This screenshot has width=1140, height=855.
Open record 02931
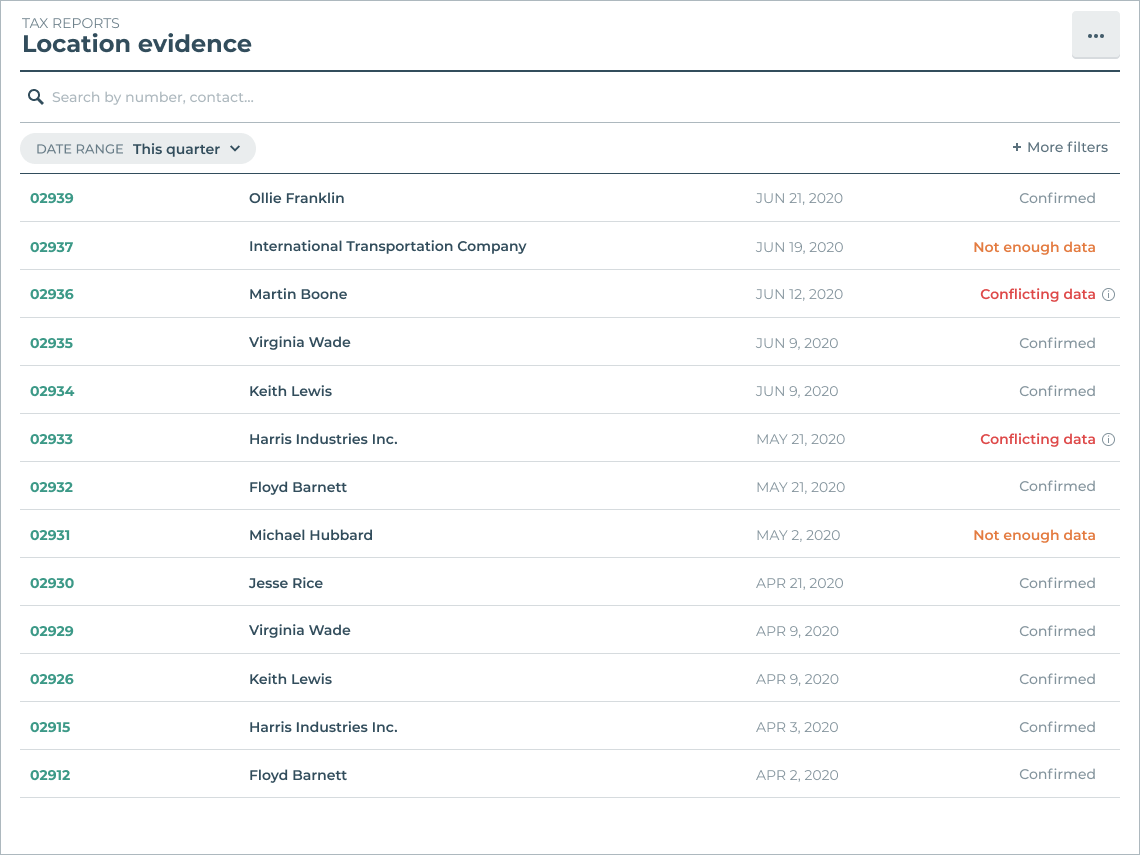[50, 535]
